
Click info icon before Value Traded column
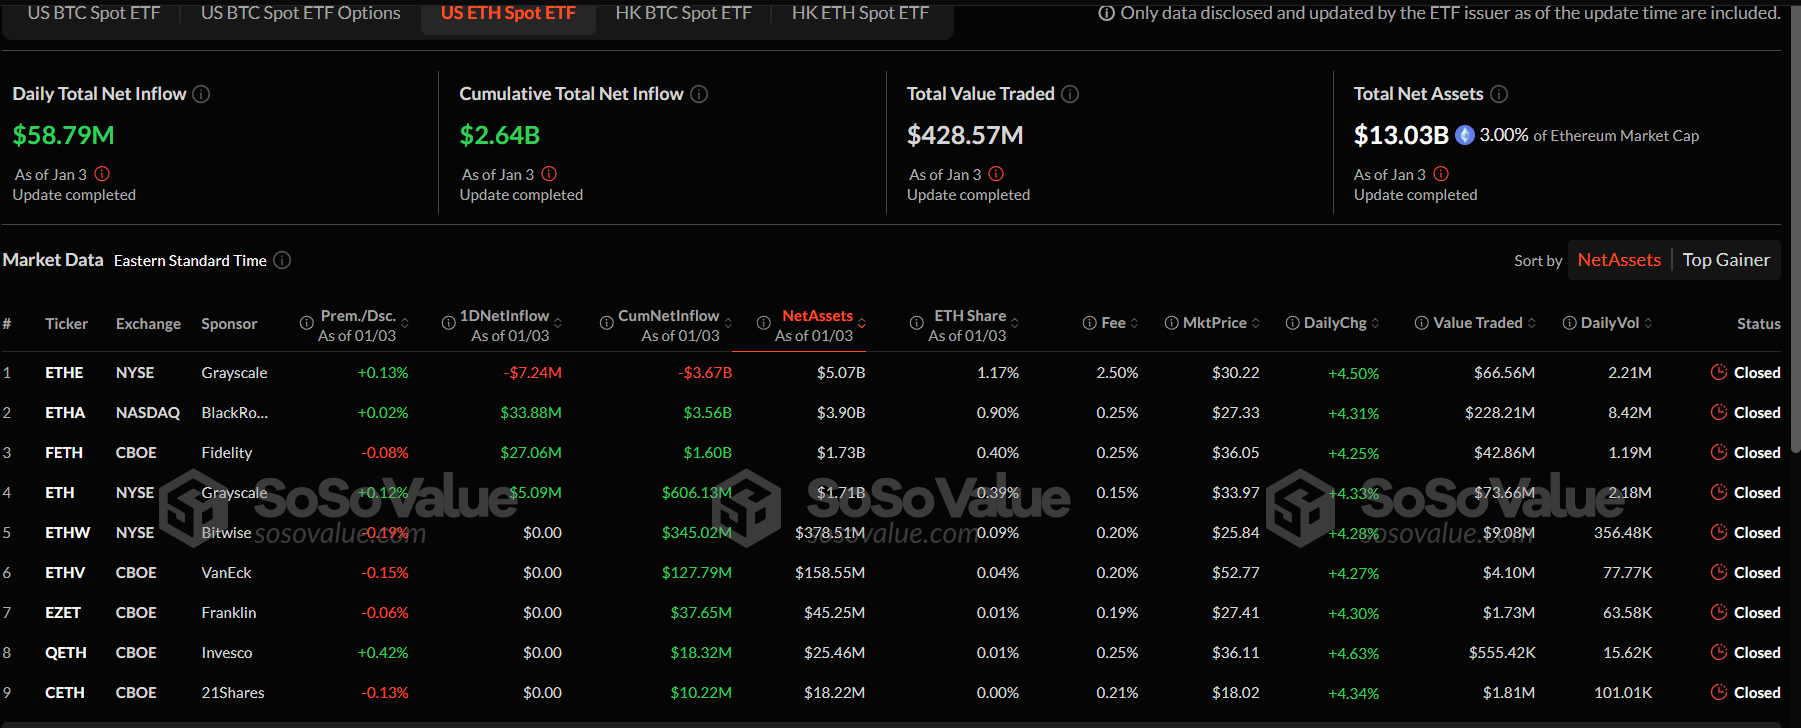(x=1422, y=323)
